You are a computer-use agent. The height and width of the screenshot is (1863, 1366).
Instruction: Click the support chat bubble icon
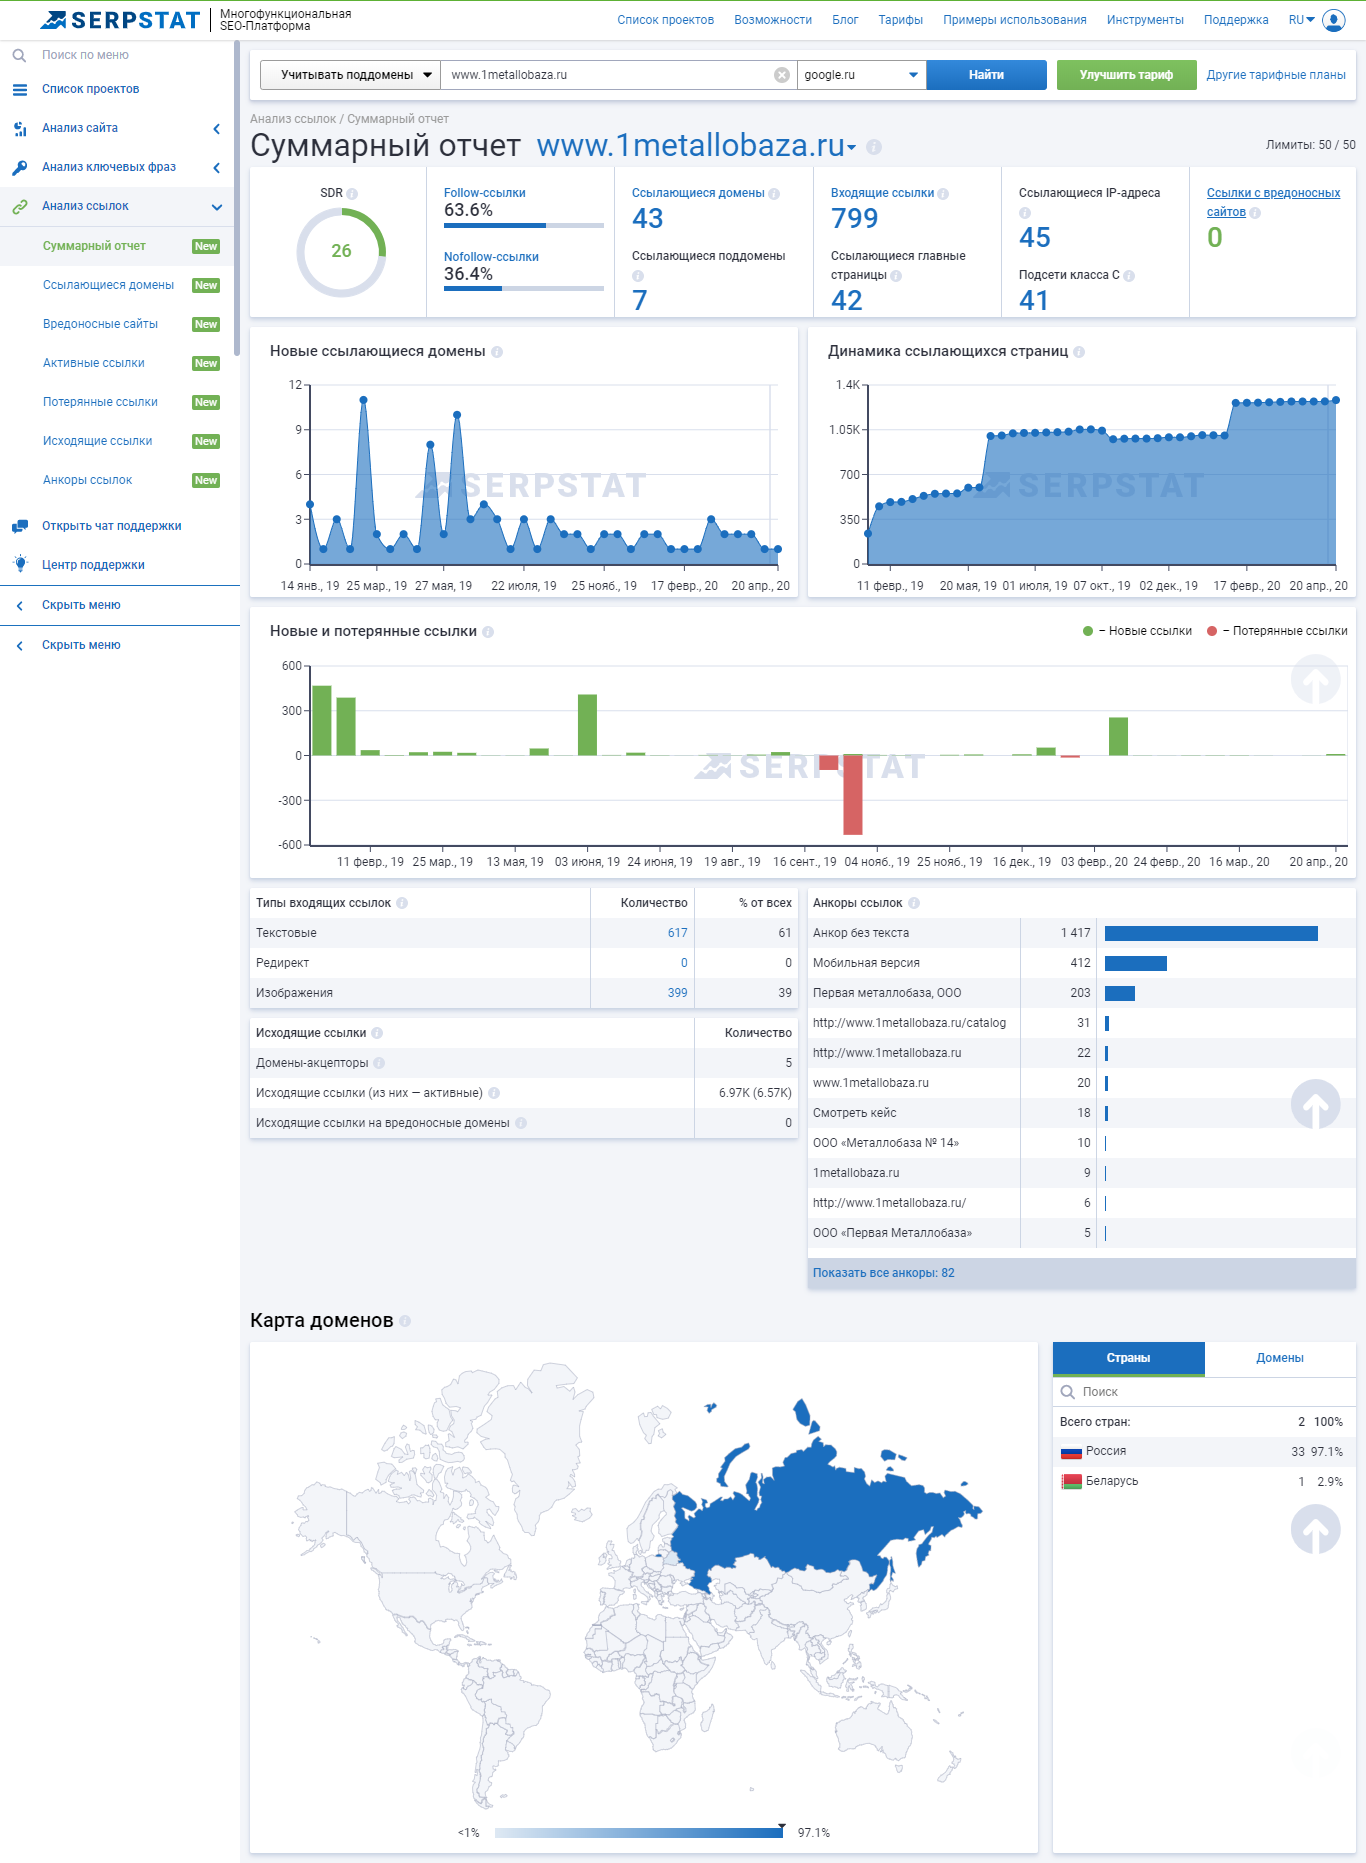coord(20,526)
